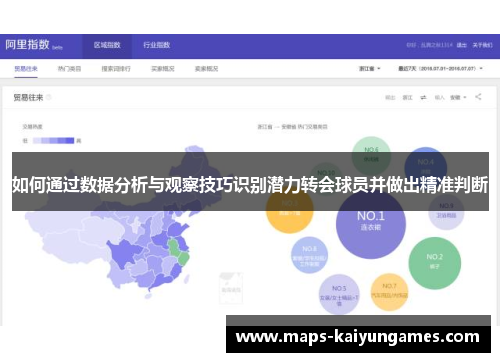Click the 退出 logout link
This screenshot has width=500, height=362.
click(x=462, y=45)
